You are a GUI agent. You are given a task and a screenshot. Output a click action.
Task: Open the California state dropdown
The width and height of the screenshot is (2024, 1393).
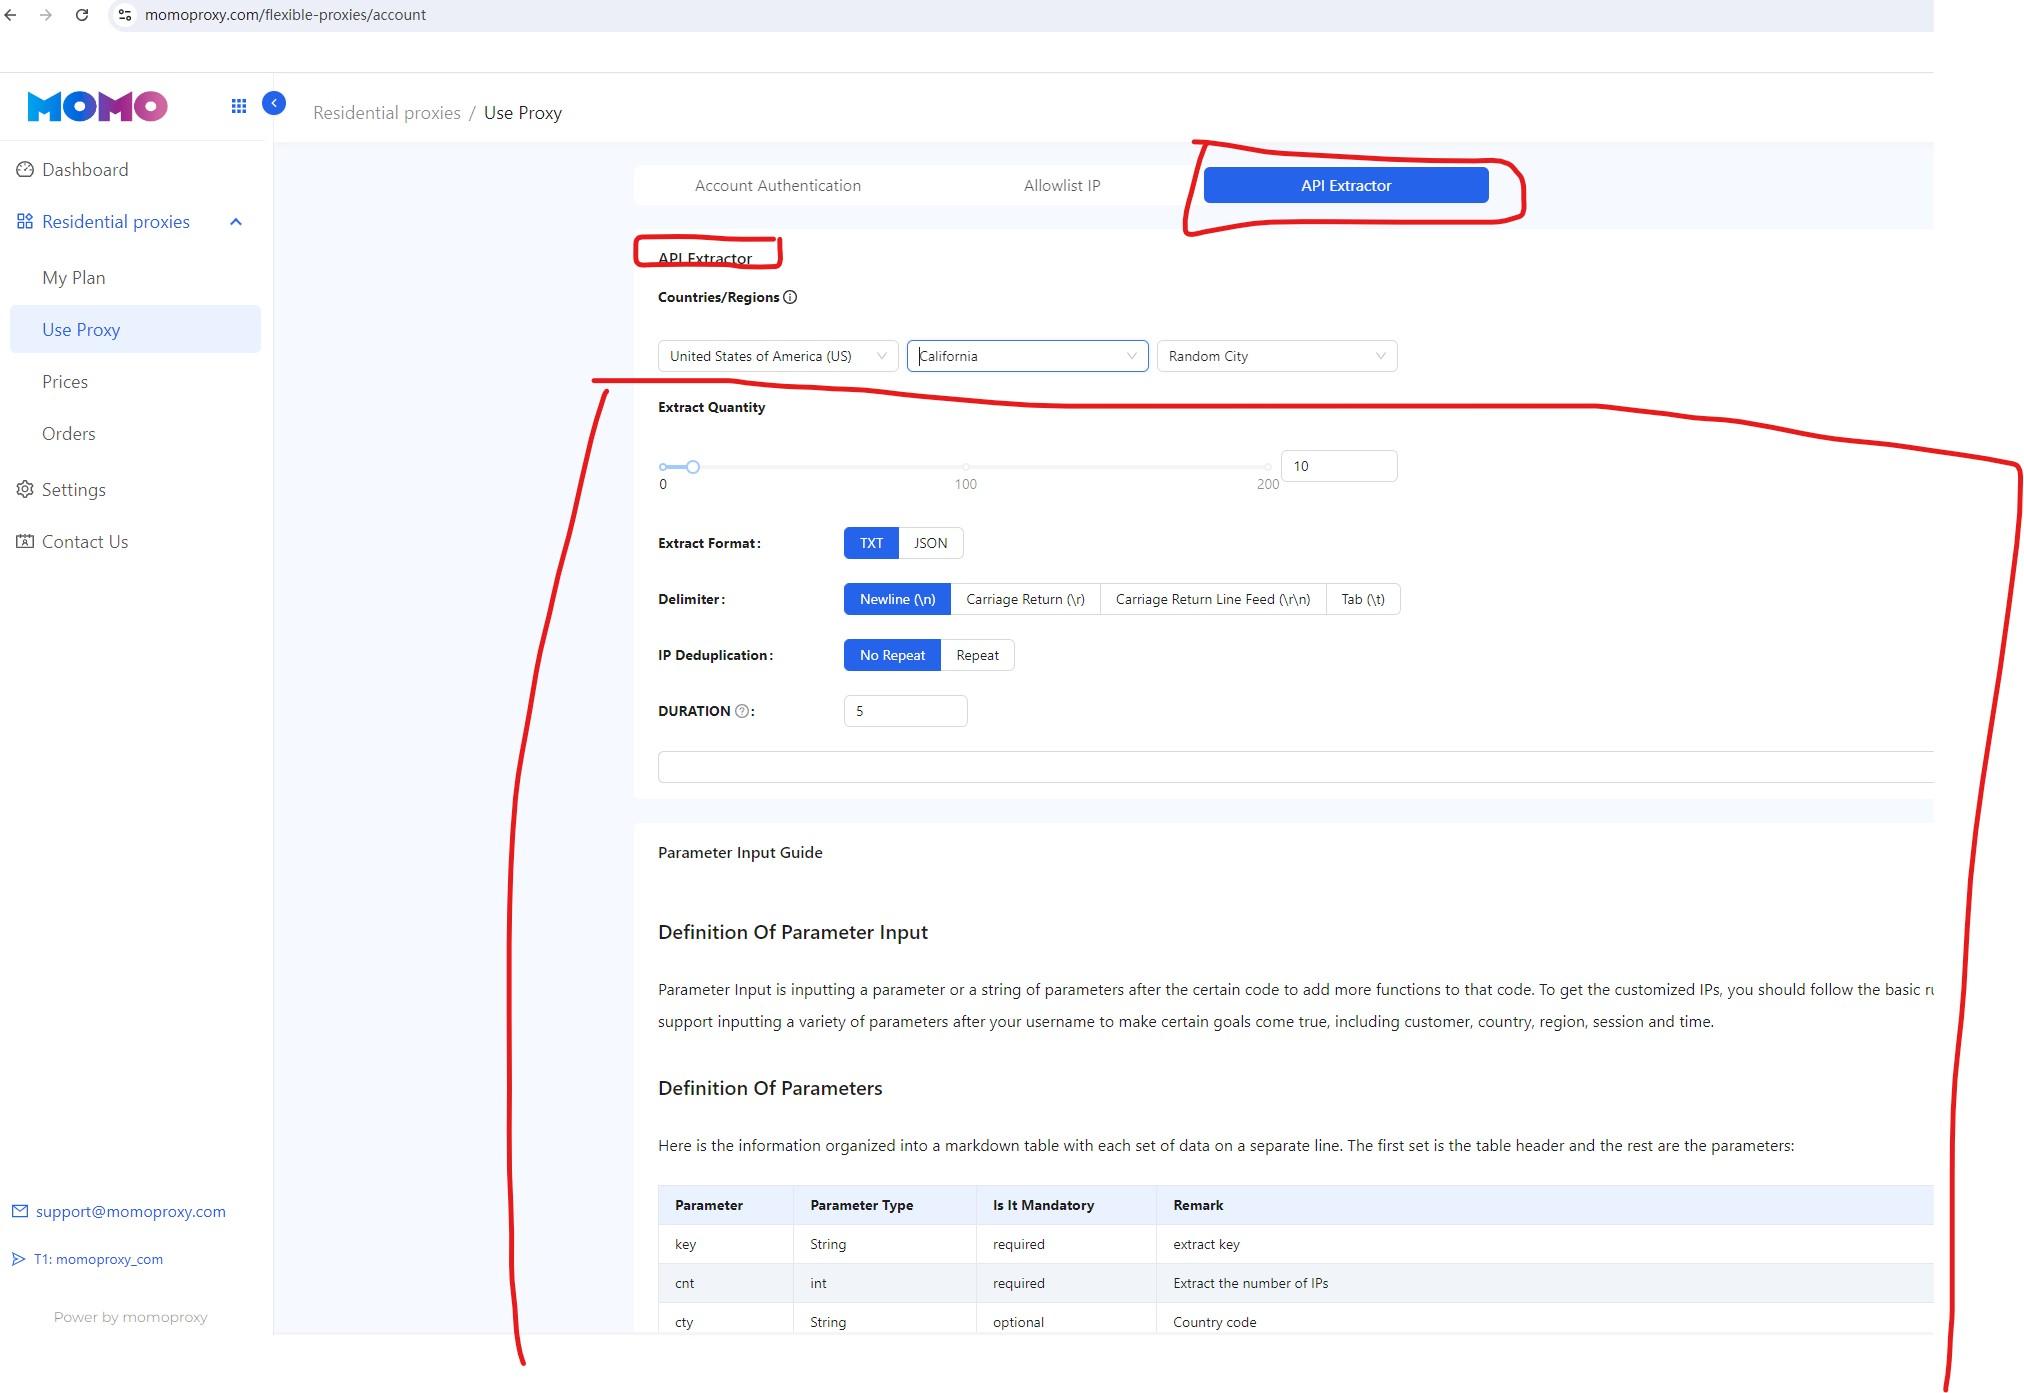1027,356
